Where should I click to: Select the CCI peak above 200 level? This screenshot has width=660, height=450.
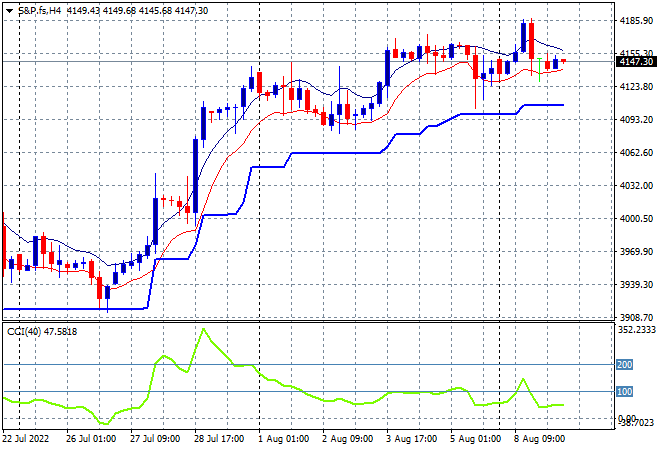pyautogui.click(x=204, y=329)
